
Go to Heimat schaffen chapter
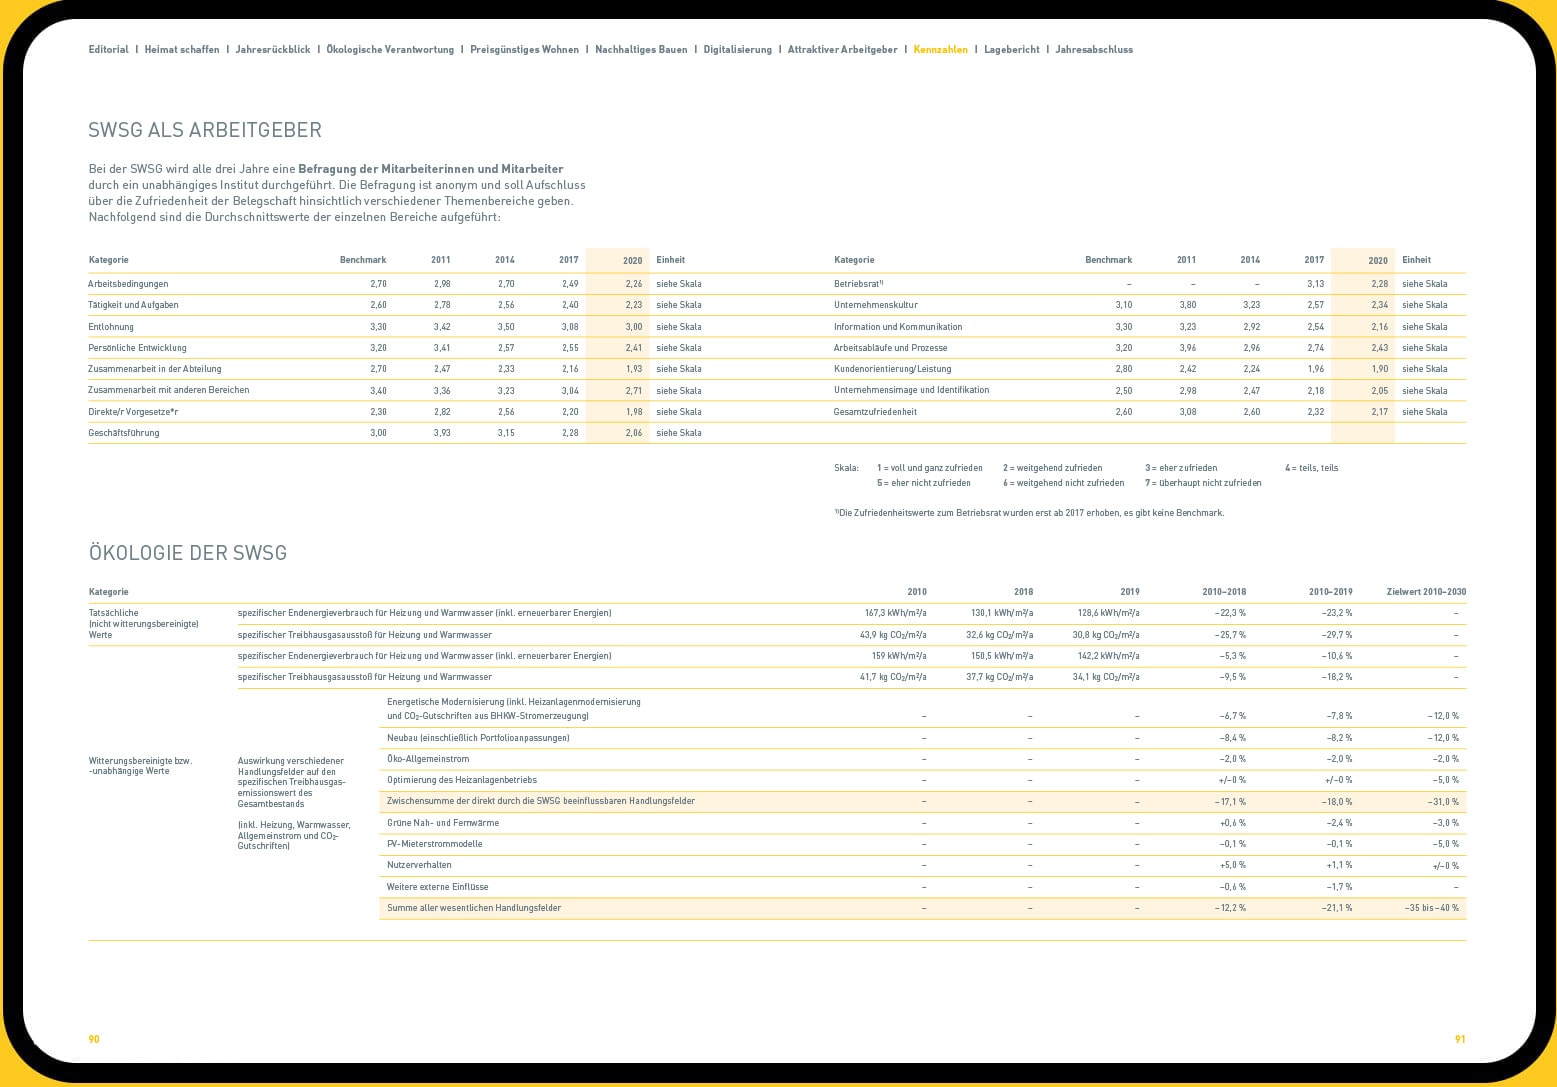point(182,50)
